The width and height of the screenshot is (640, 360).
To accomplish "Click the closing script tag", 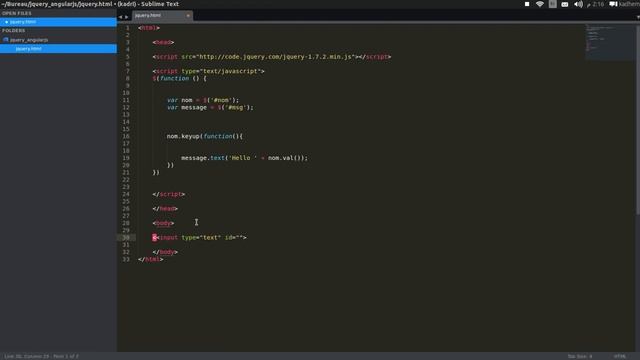I will tap(169, 194).
